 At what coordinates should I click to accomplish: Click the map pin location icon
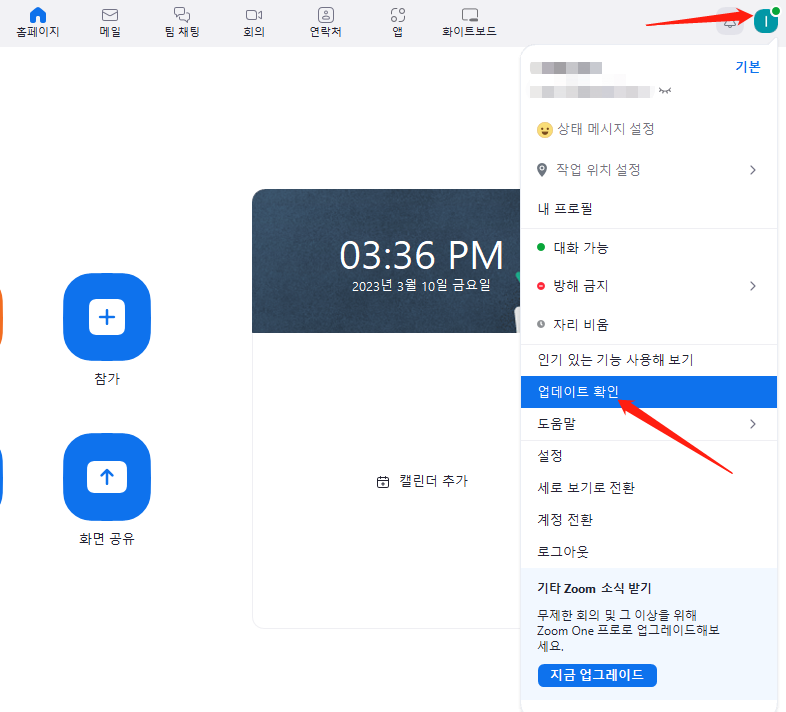(x=542, y=170)
